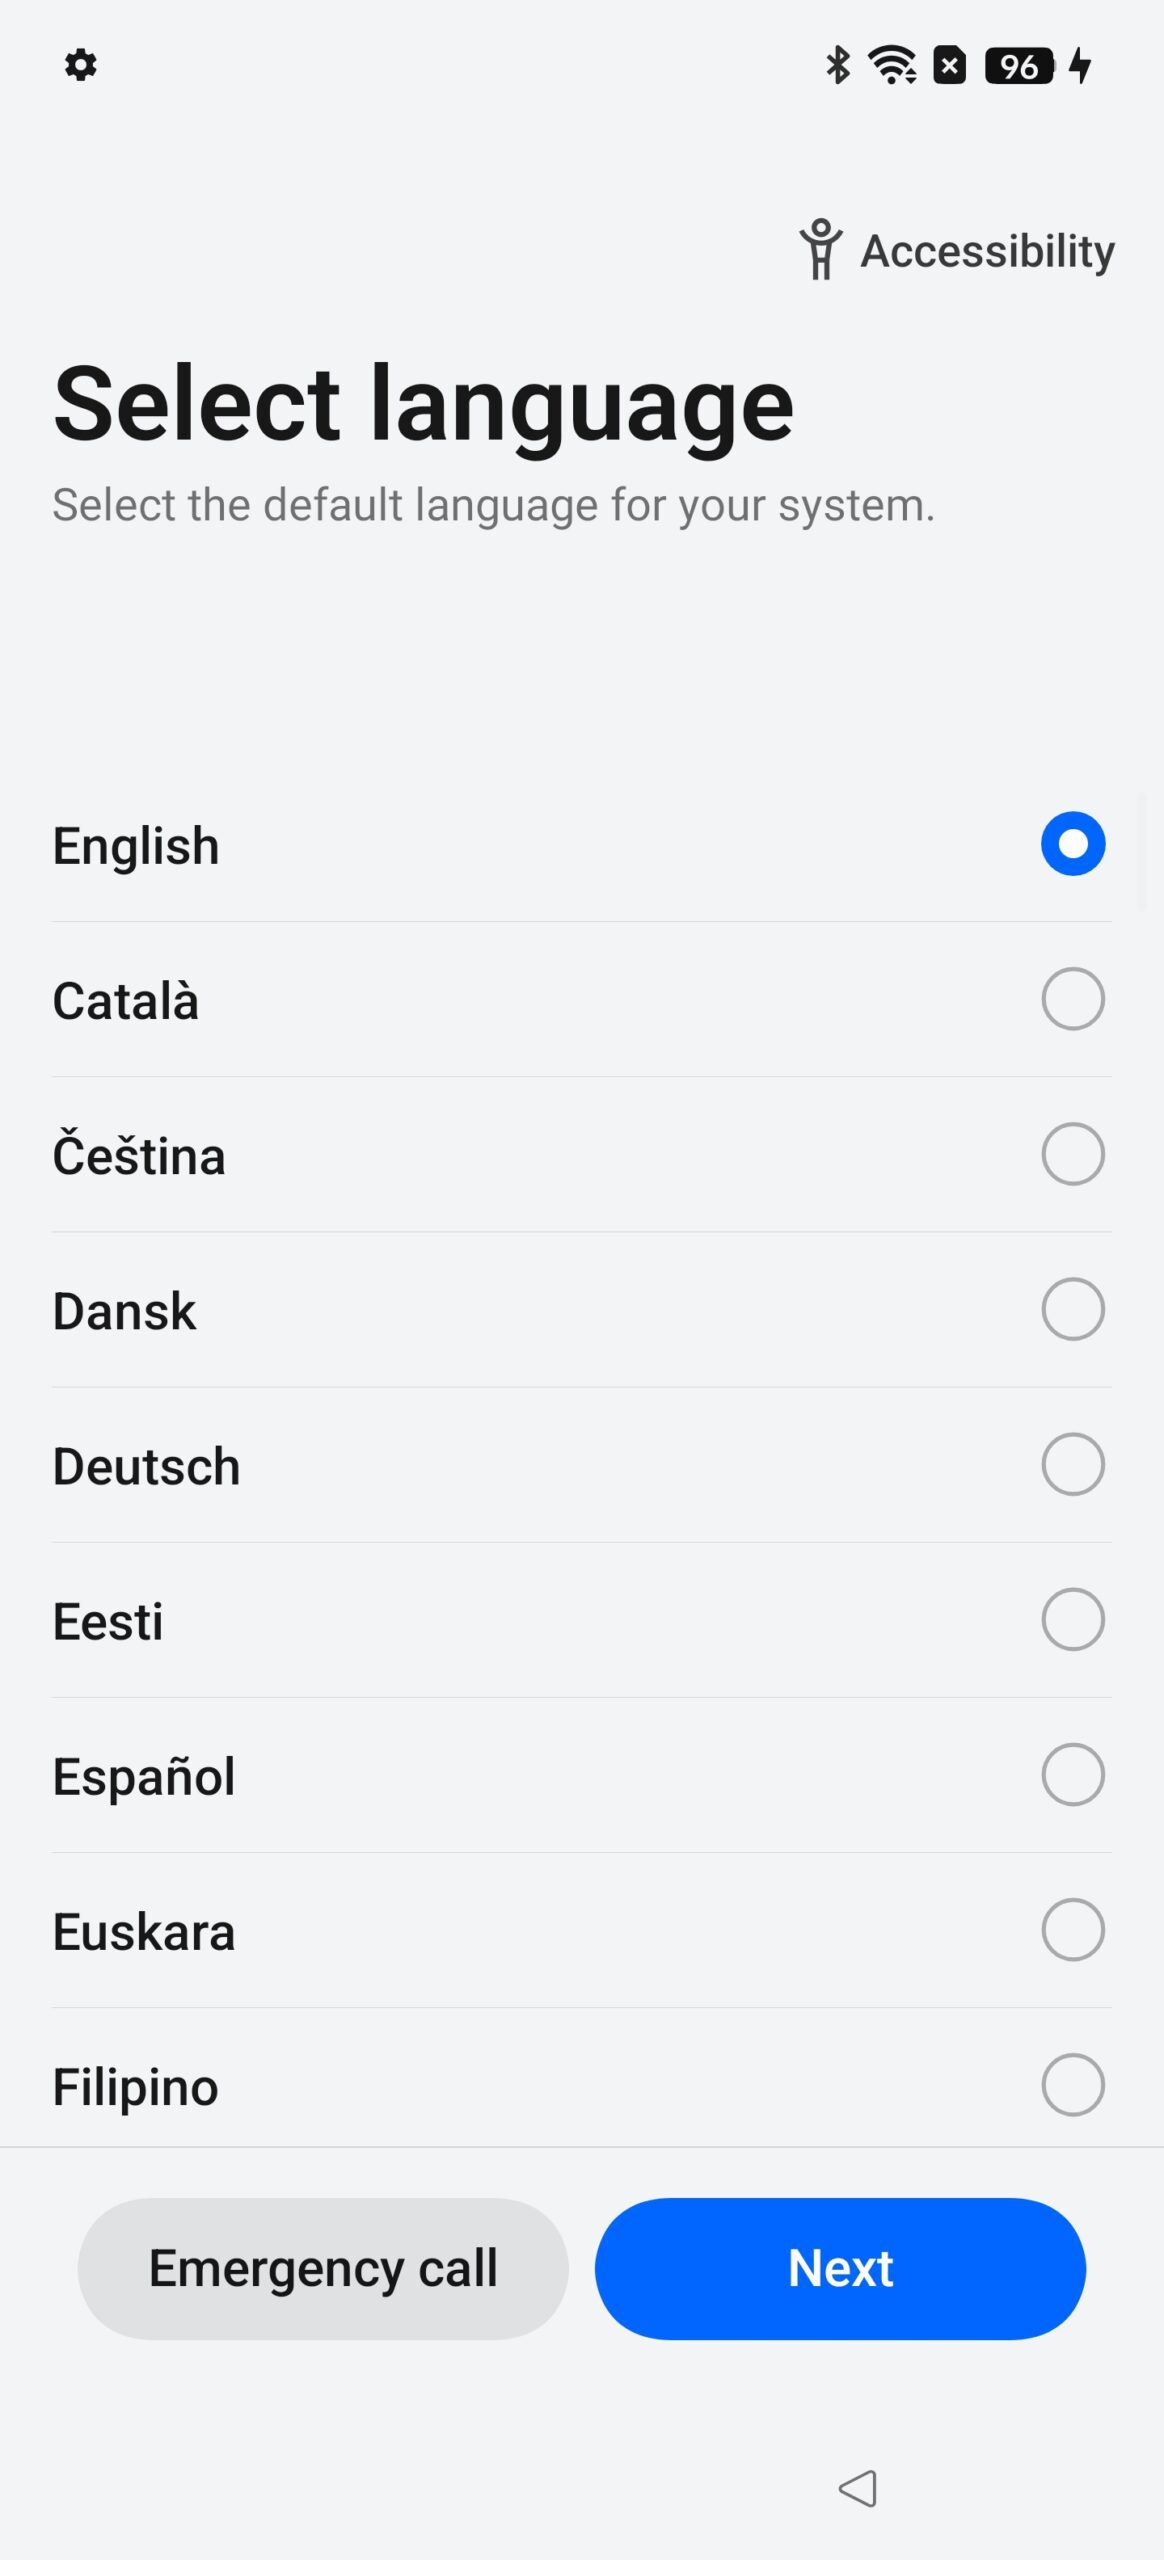The height and width of the screenshot is (2560, 1164).
Task: Tap the settings gear icon in status bar
Action: pos(81,66)
